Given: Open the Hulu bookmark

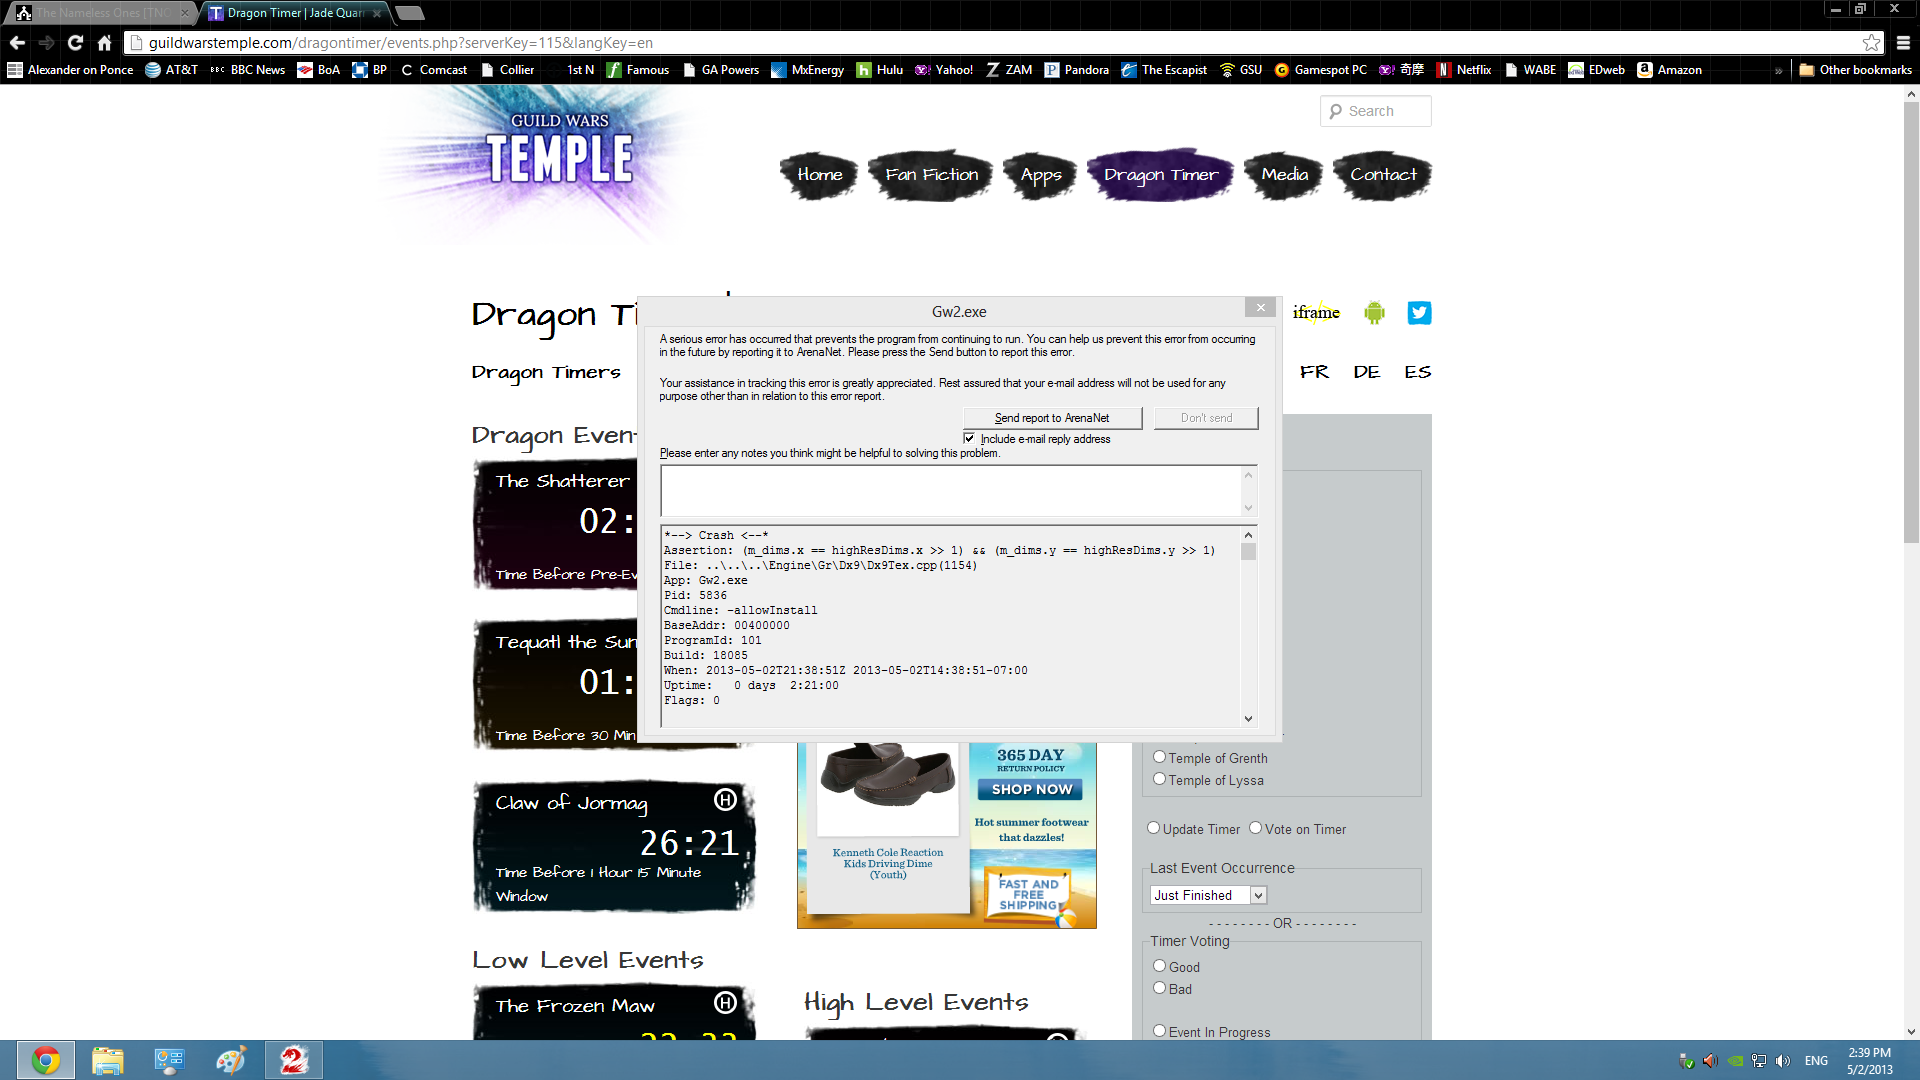Looking at the screenshot, I should coord(880,70).
